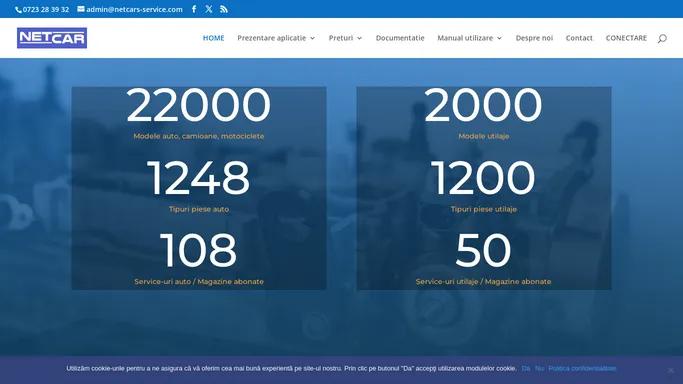Click the 1200 counter number
The image size is (683, 384).
coord(484,178)
